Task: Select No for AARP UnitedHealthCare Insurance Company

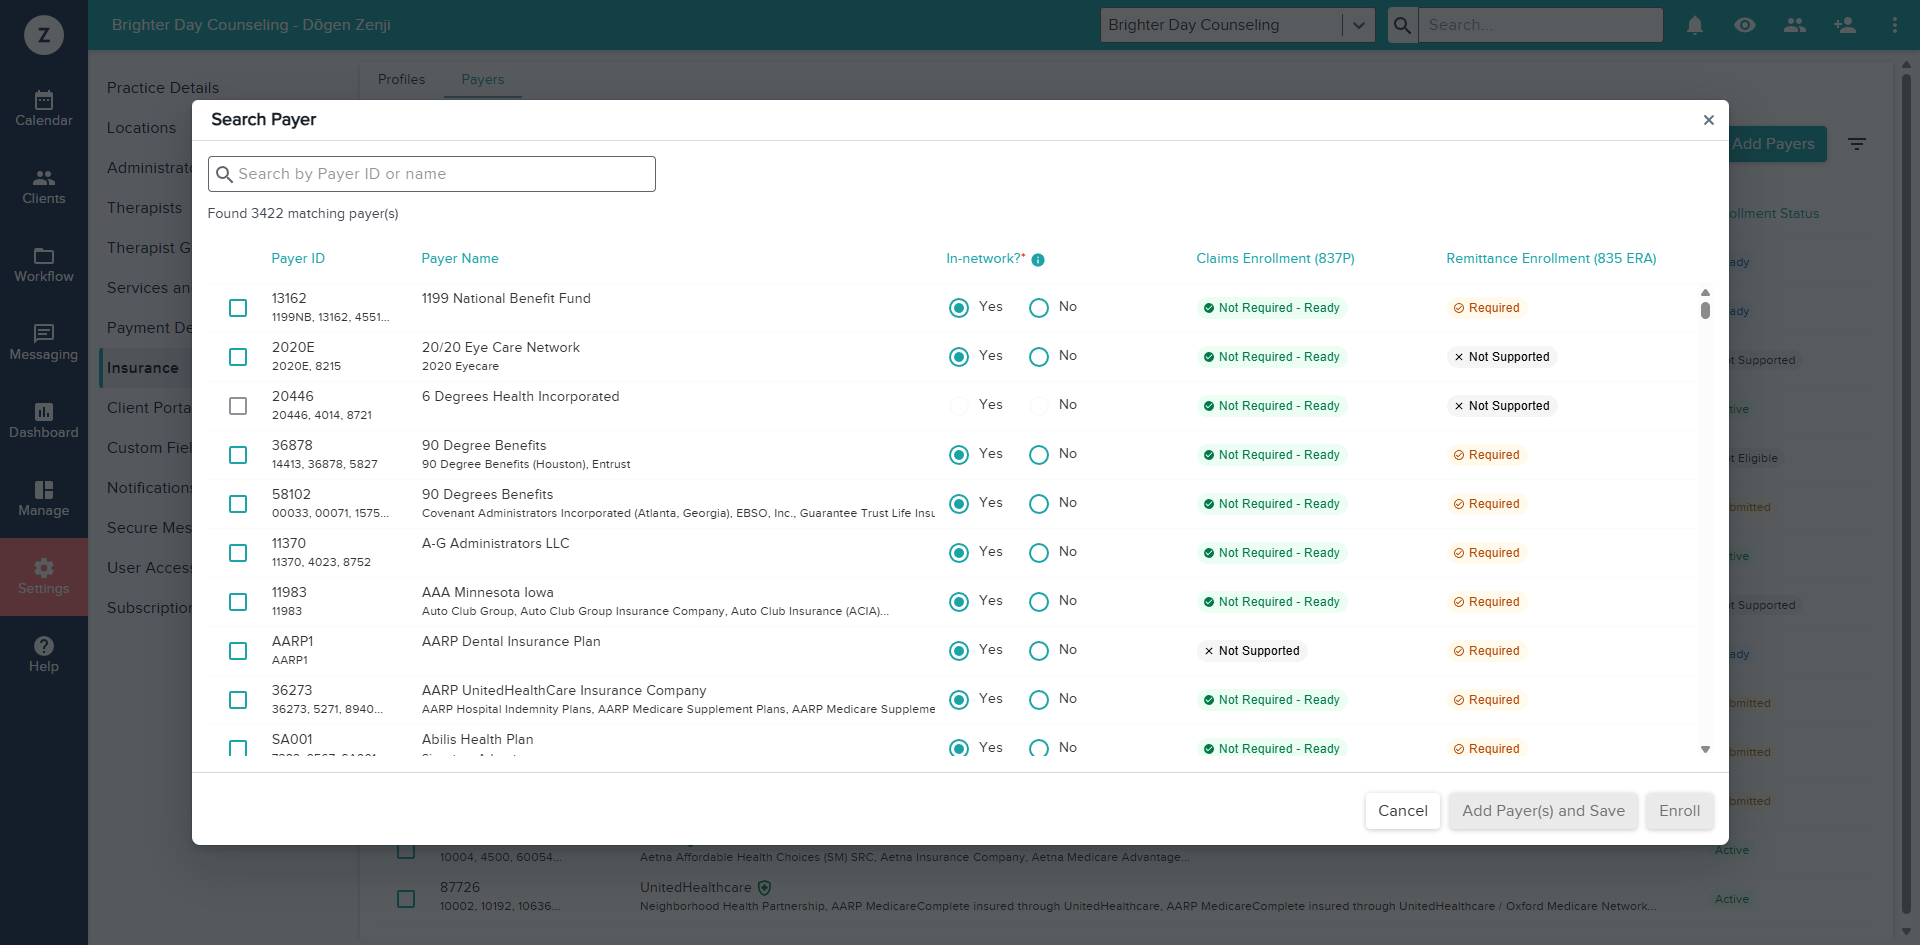Action: pos(1039,700)
